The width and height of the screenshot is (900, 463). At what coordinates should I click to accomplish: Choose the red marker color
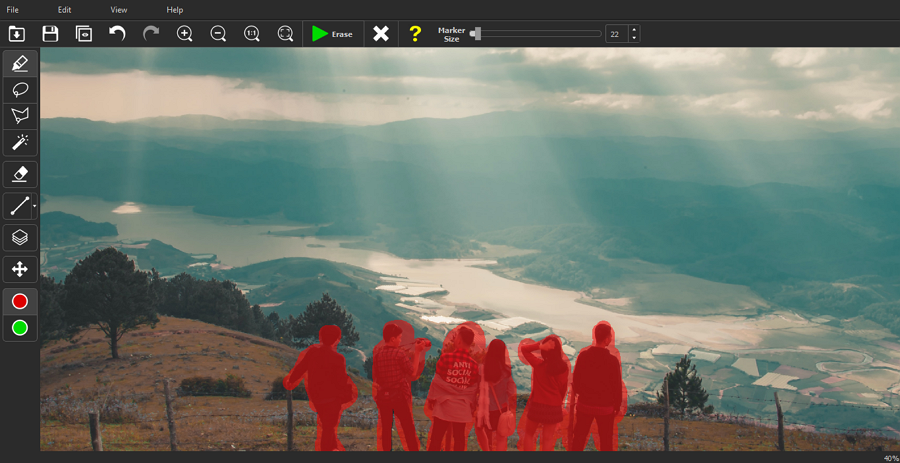coord(20,301)
